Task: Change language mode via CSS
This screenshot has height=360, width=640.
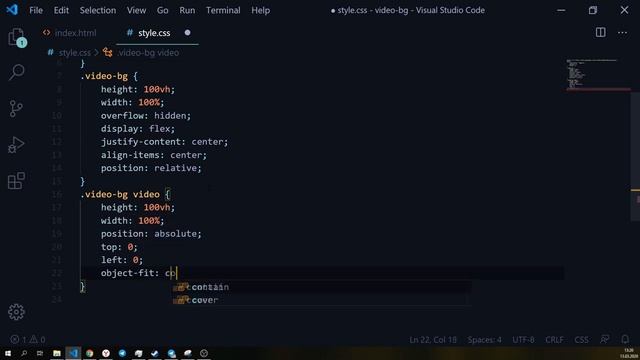Action: 581,340
